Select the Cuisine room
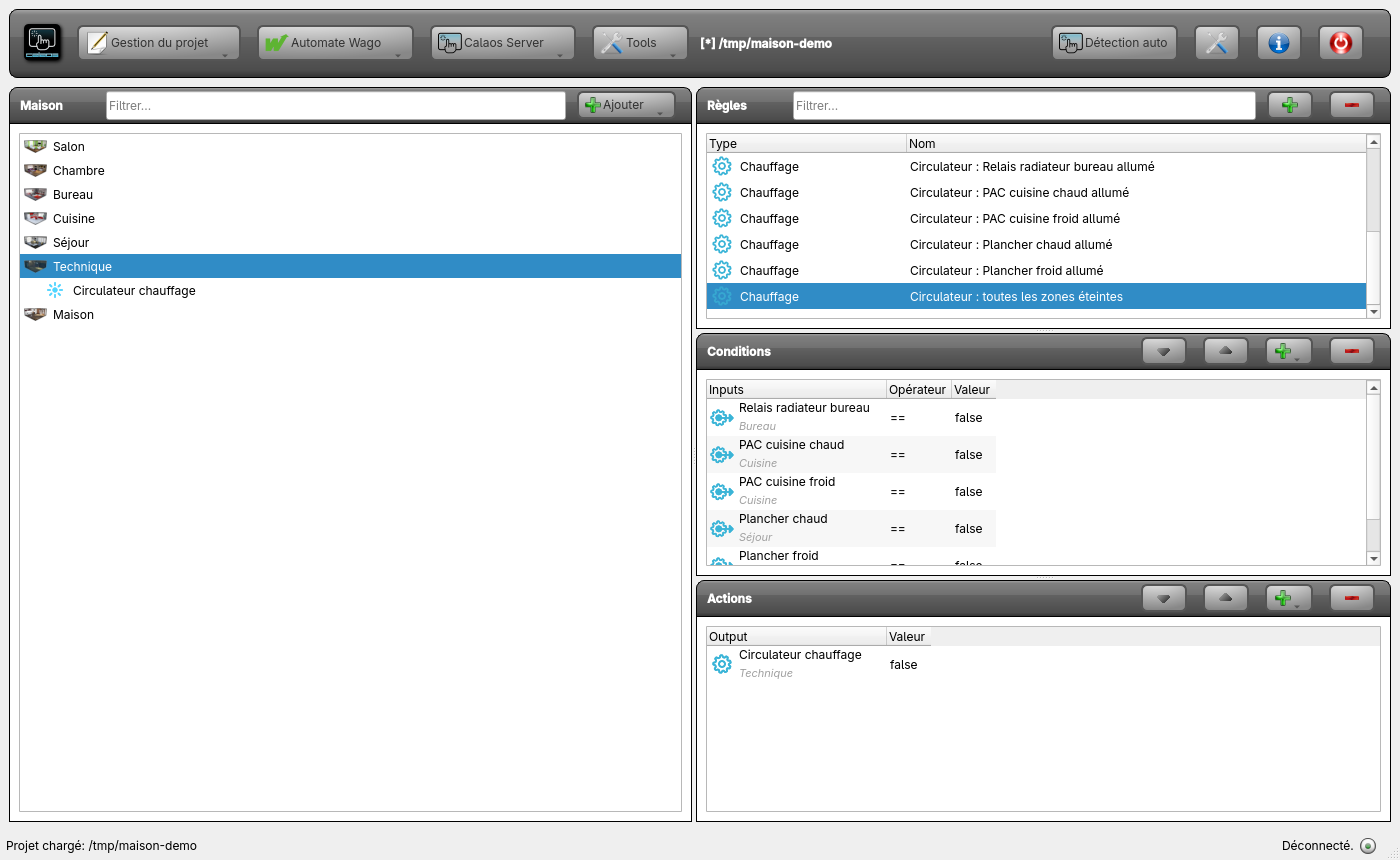 point(350,218)
